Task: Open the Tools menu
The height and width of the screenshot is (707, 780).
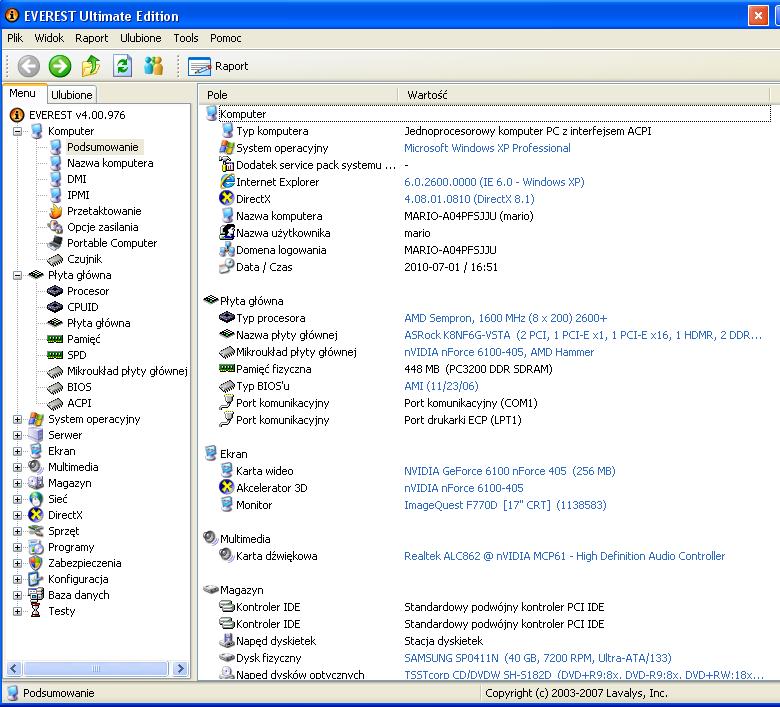Action: click(x=186, y=38)
